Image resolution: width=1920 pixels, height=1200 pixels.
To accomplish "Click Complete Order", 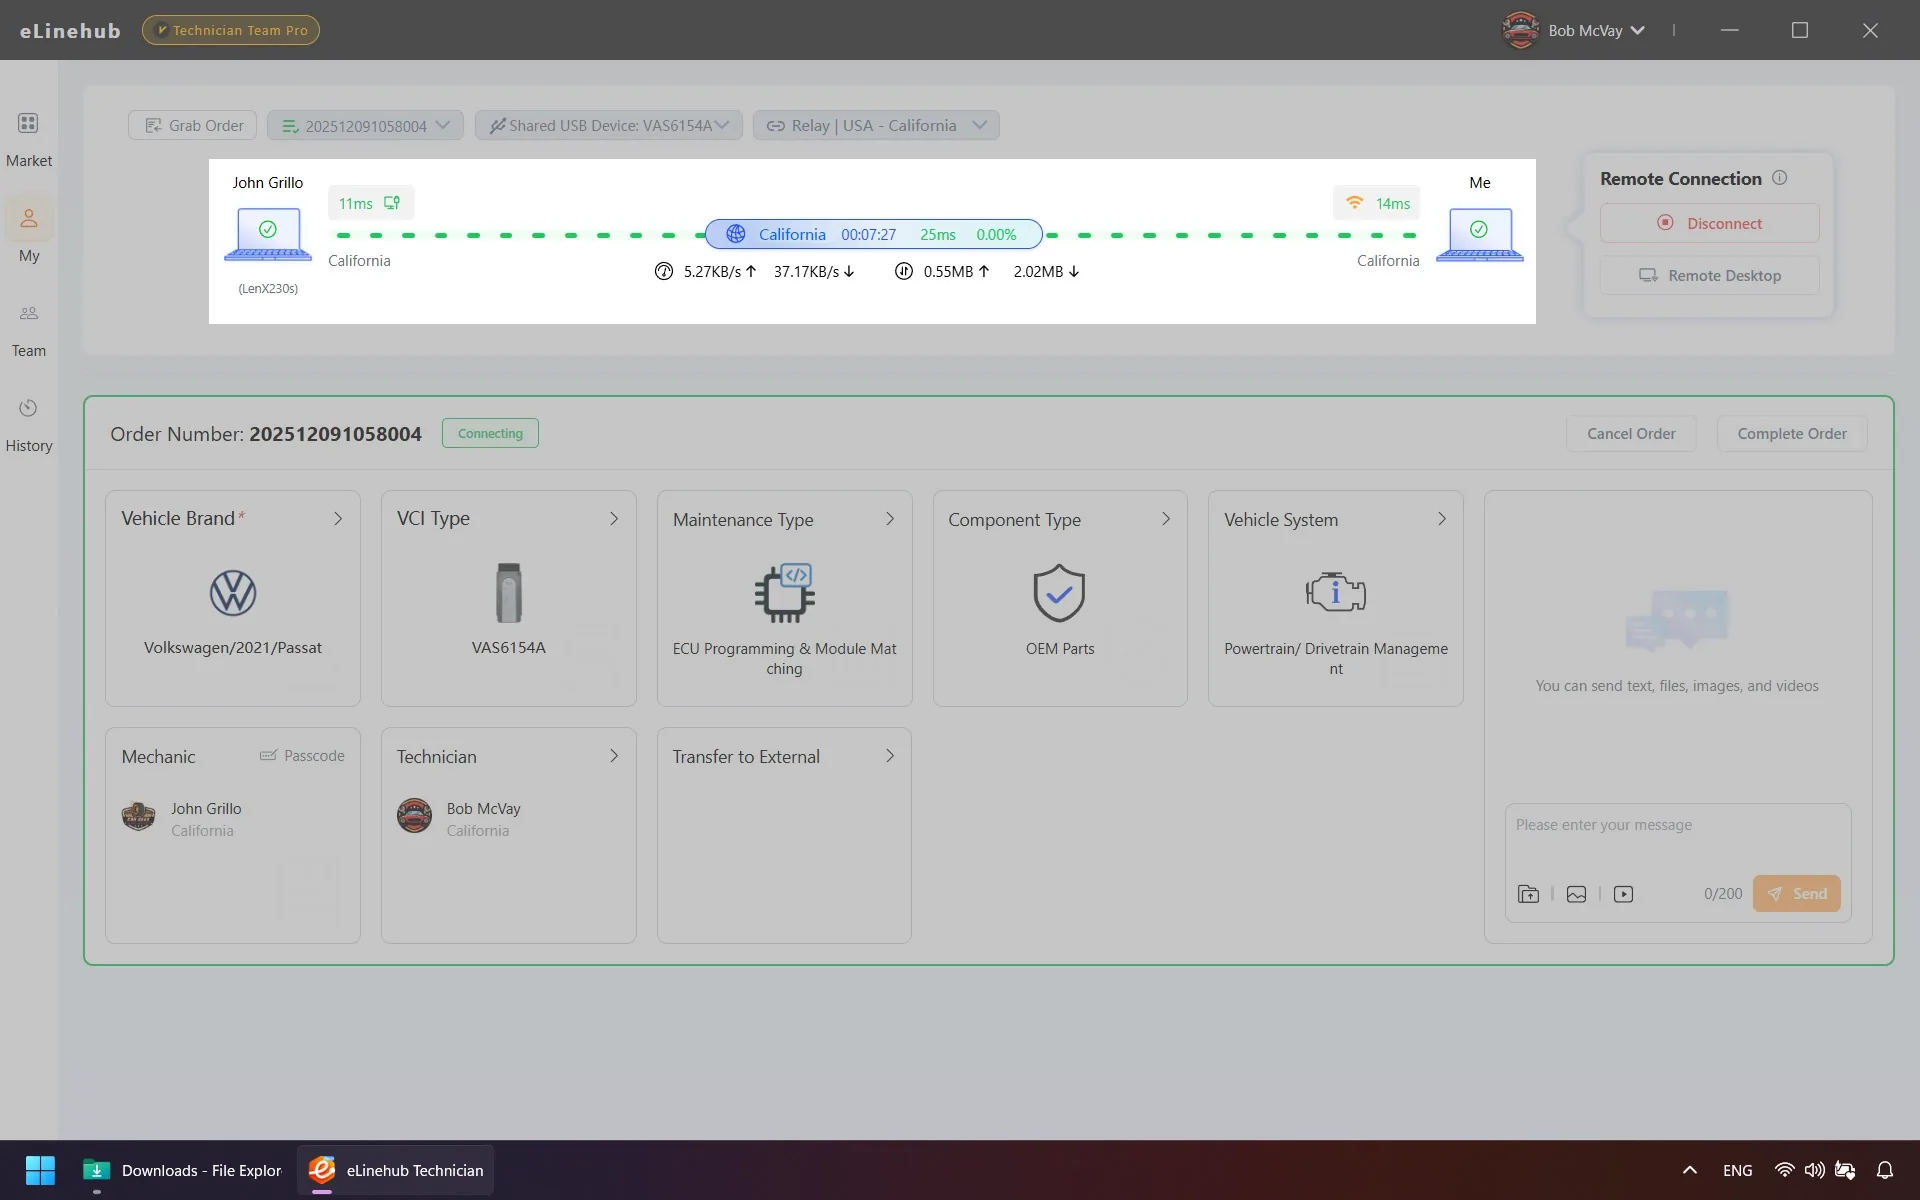I will [1791, 433].
